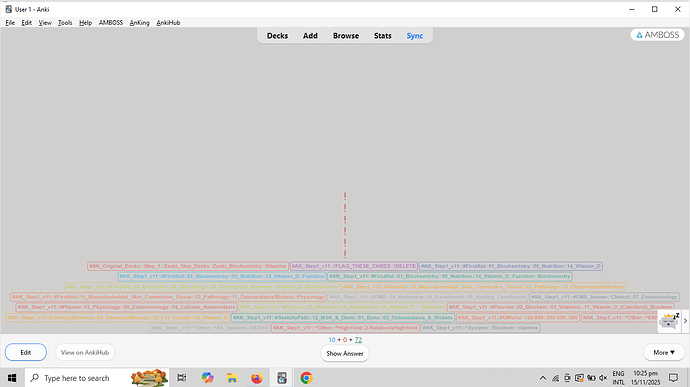Open Task View on the taskbar
Viewport: 690px width, 387px height.
click(x=181, y=378)
